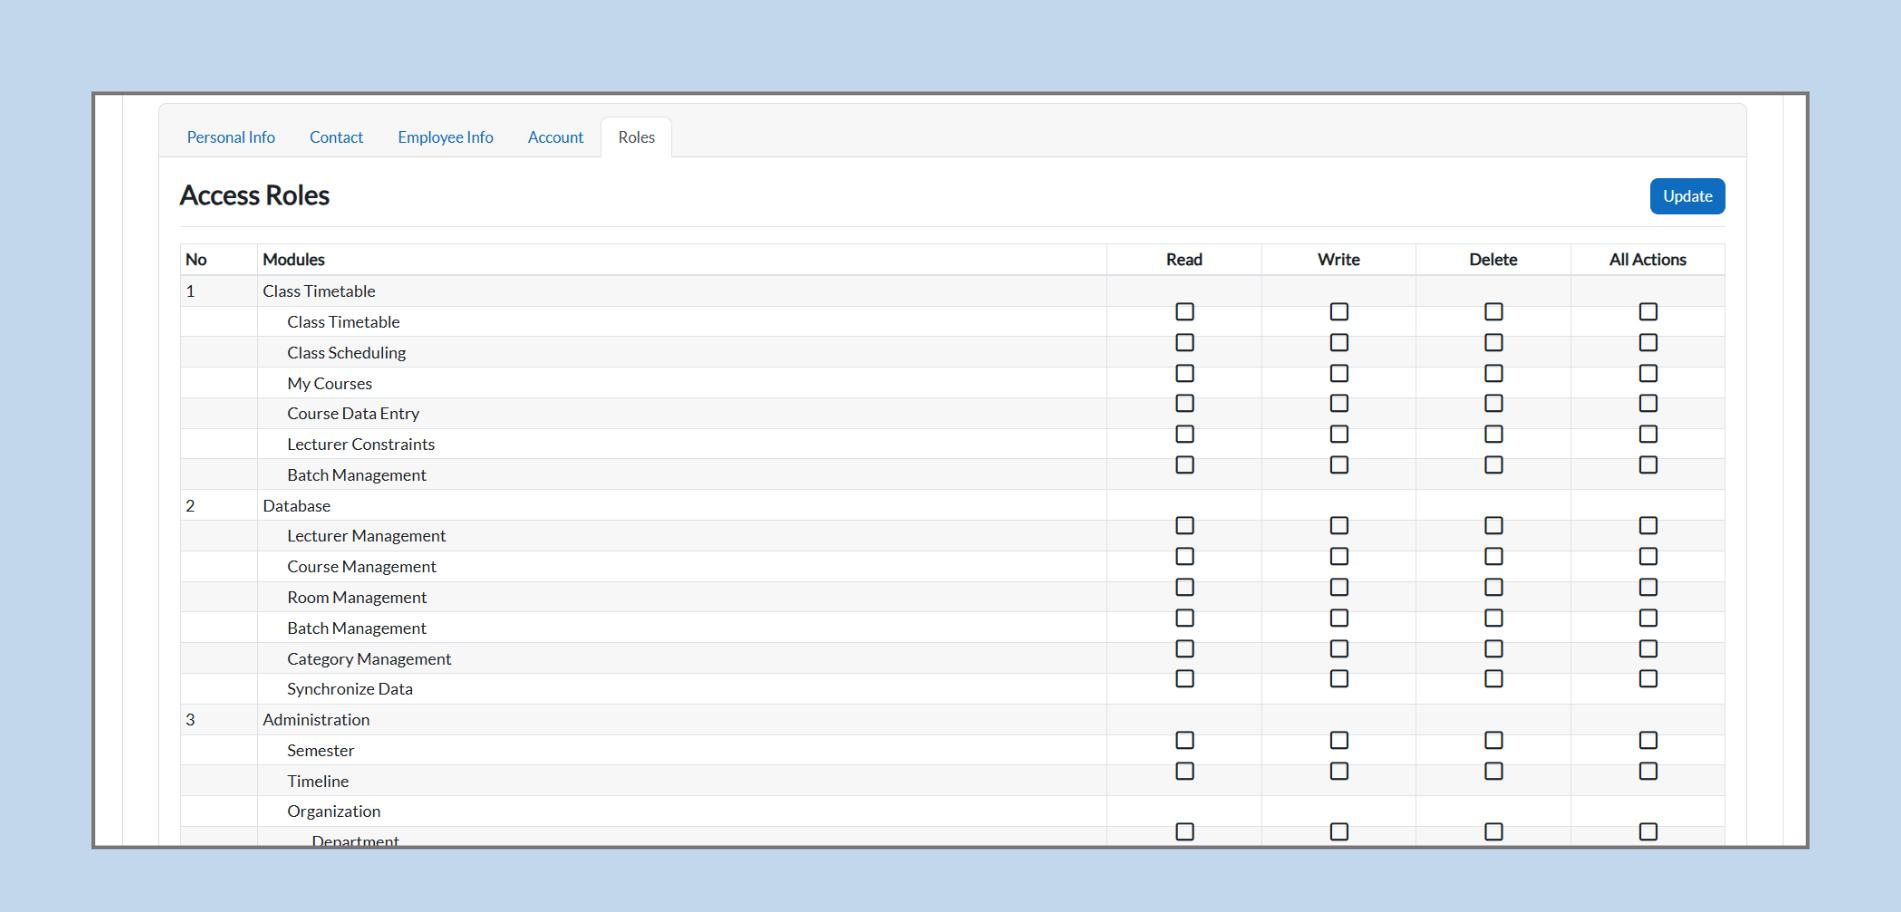
Task: Tick All Actions for Synchronize Data
Action: pos(1647,679)
